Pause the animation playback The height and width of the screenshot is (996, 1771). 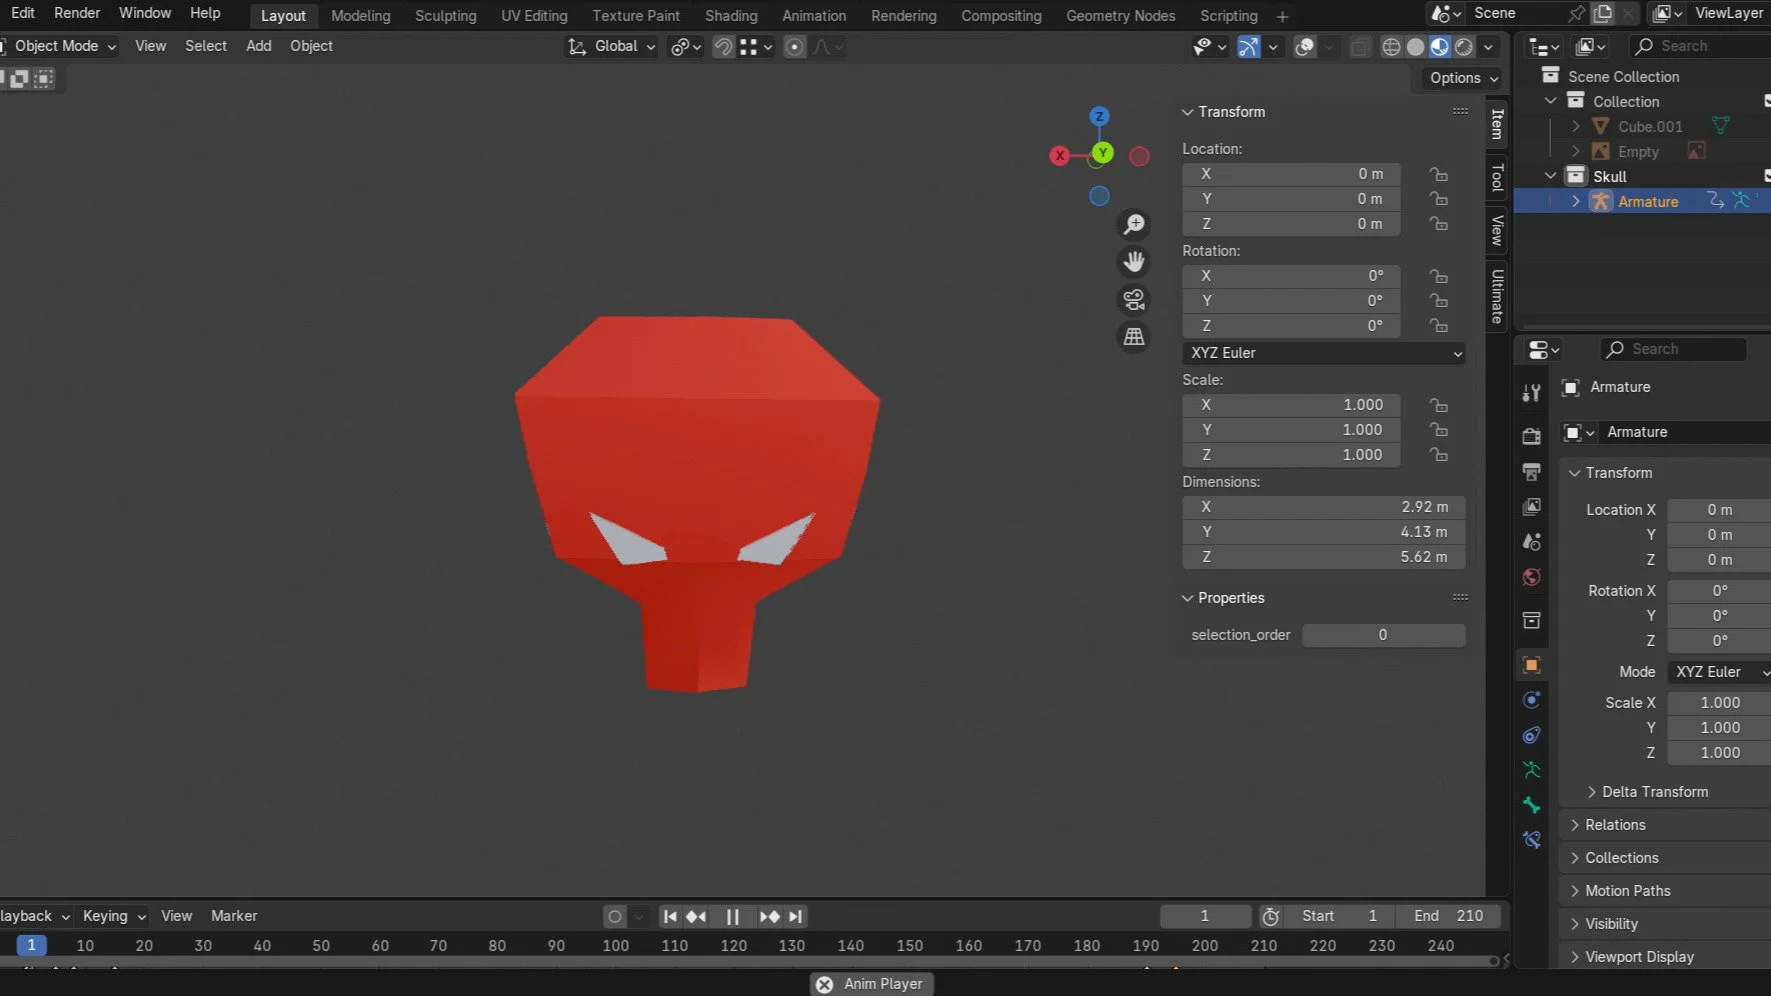pos(732,916)
